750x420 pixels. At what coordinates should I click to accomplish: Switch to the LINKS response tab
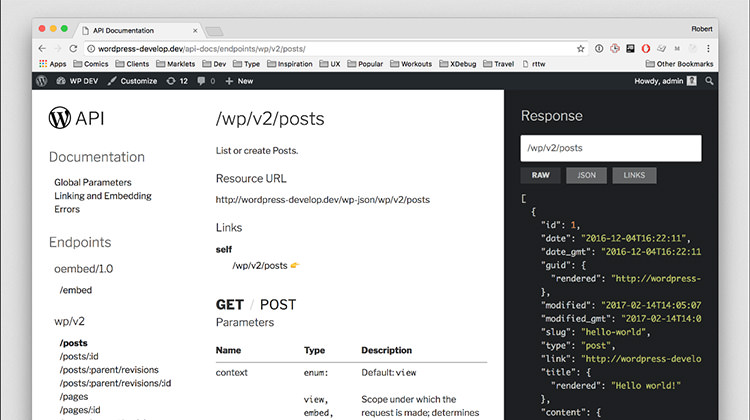634,176
